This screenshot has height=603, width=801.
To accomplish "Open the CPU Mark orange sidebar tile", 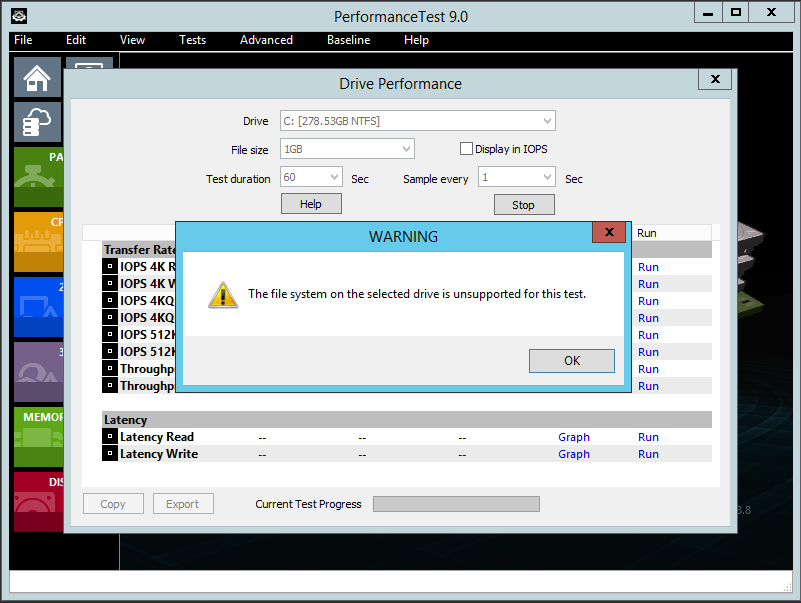I will [x=39, y=242].
